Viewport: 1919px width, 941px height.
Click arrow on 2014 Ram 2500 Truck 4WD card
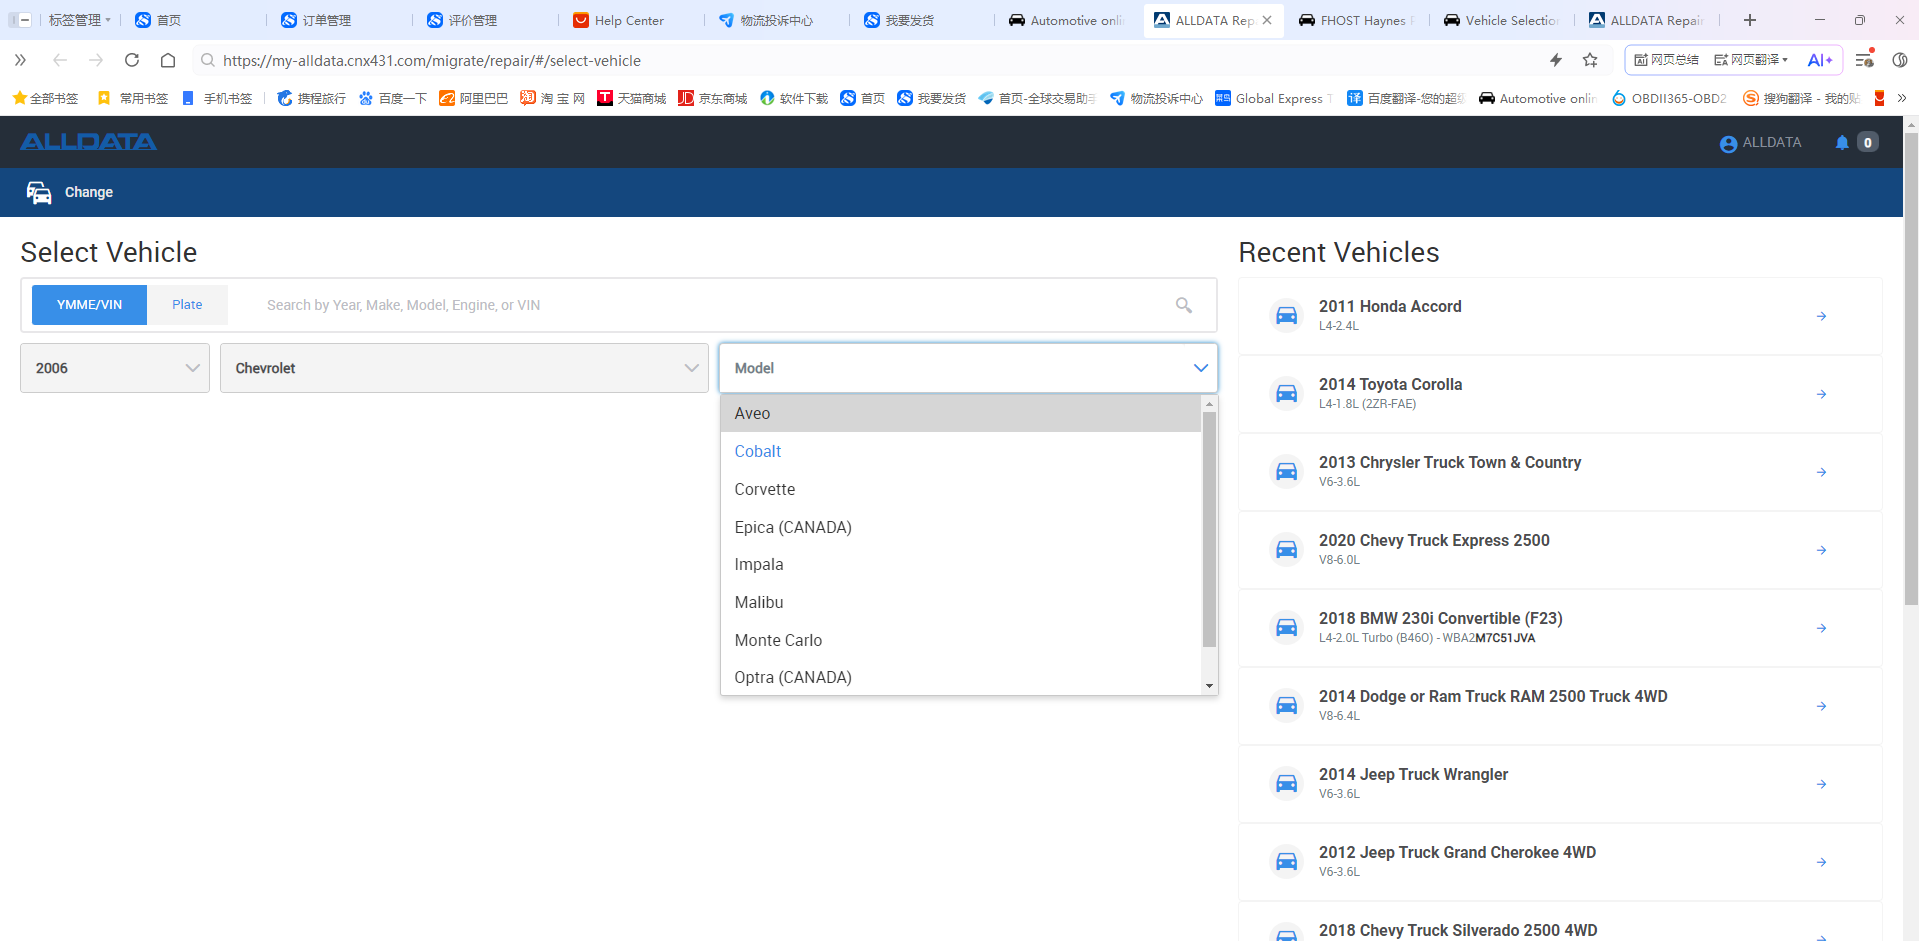1822,706
